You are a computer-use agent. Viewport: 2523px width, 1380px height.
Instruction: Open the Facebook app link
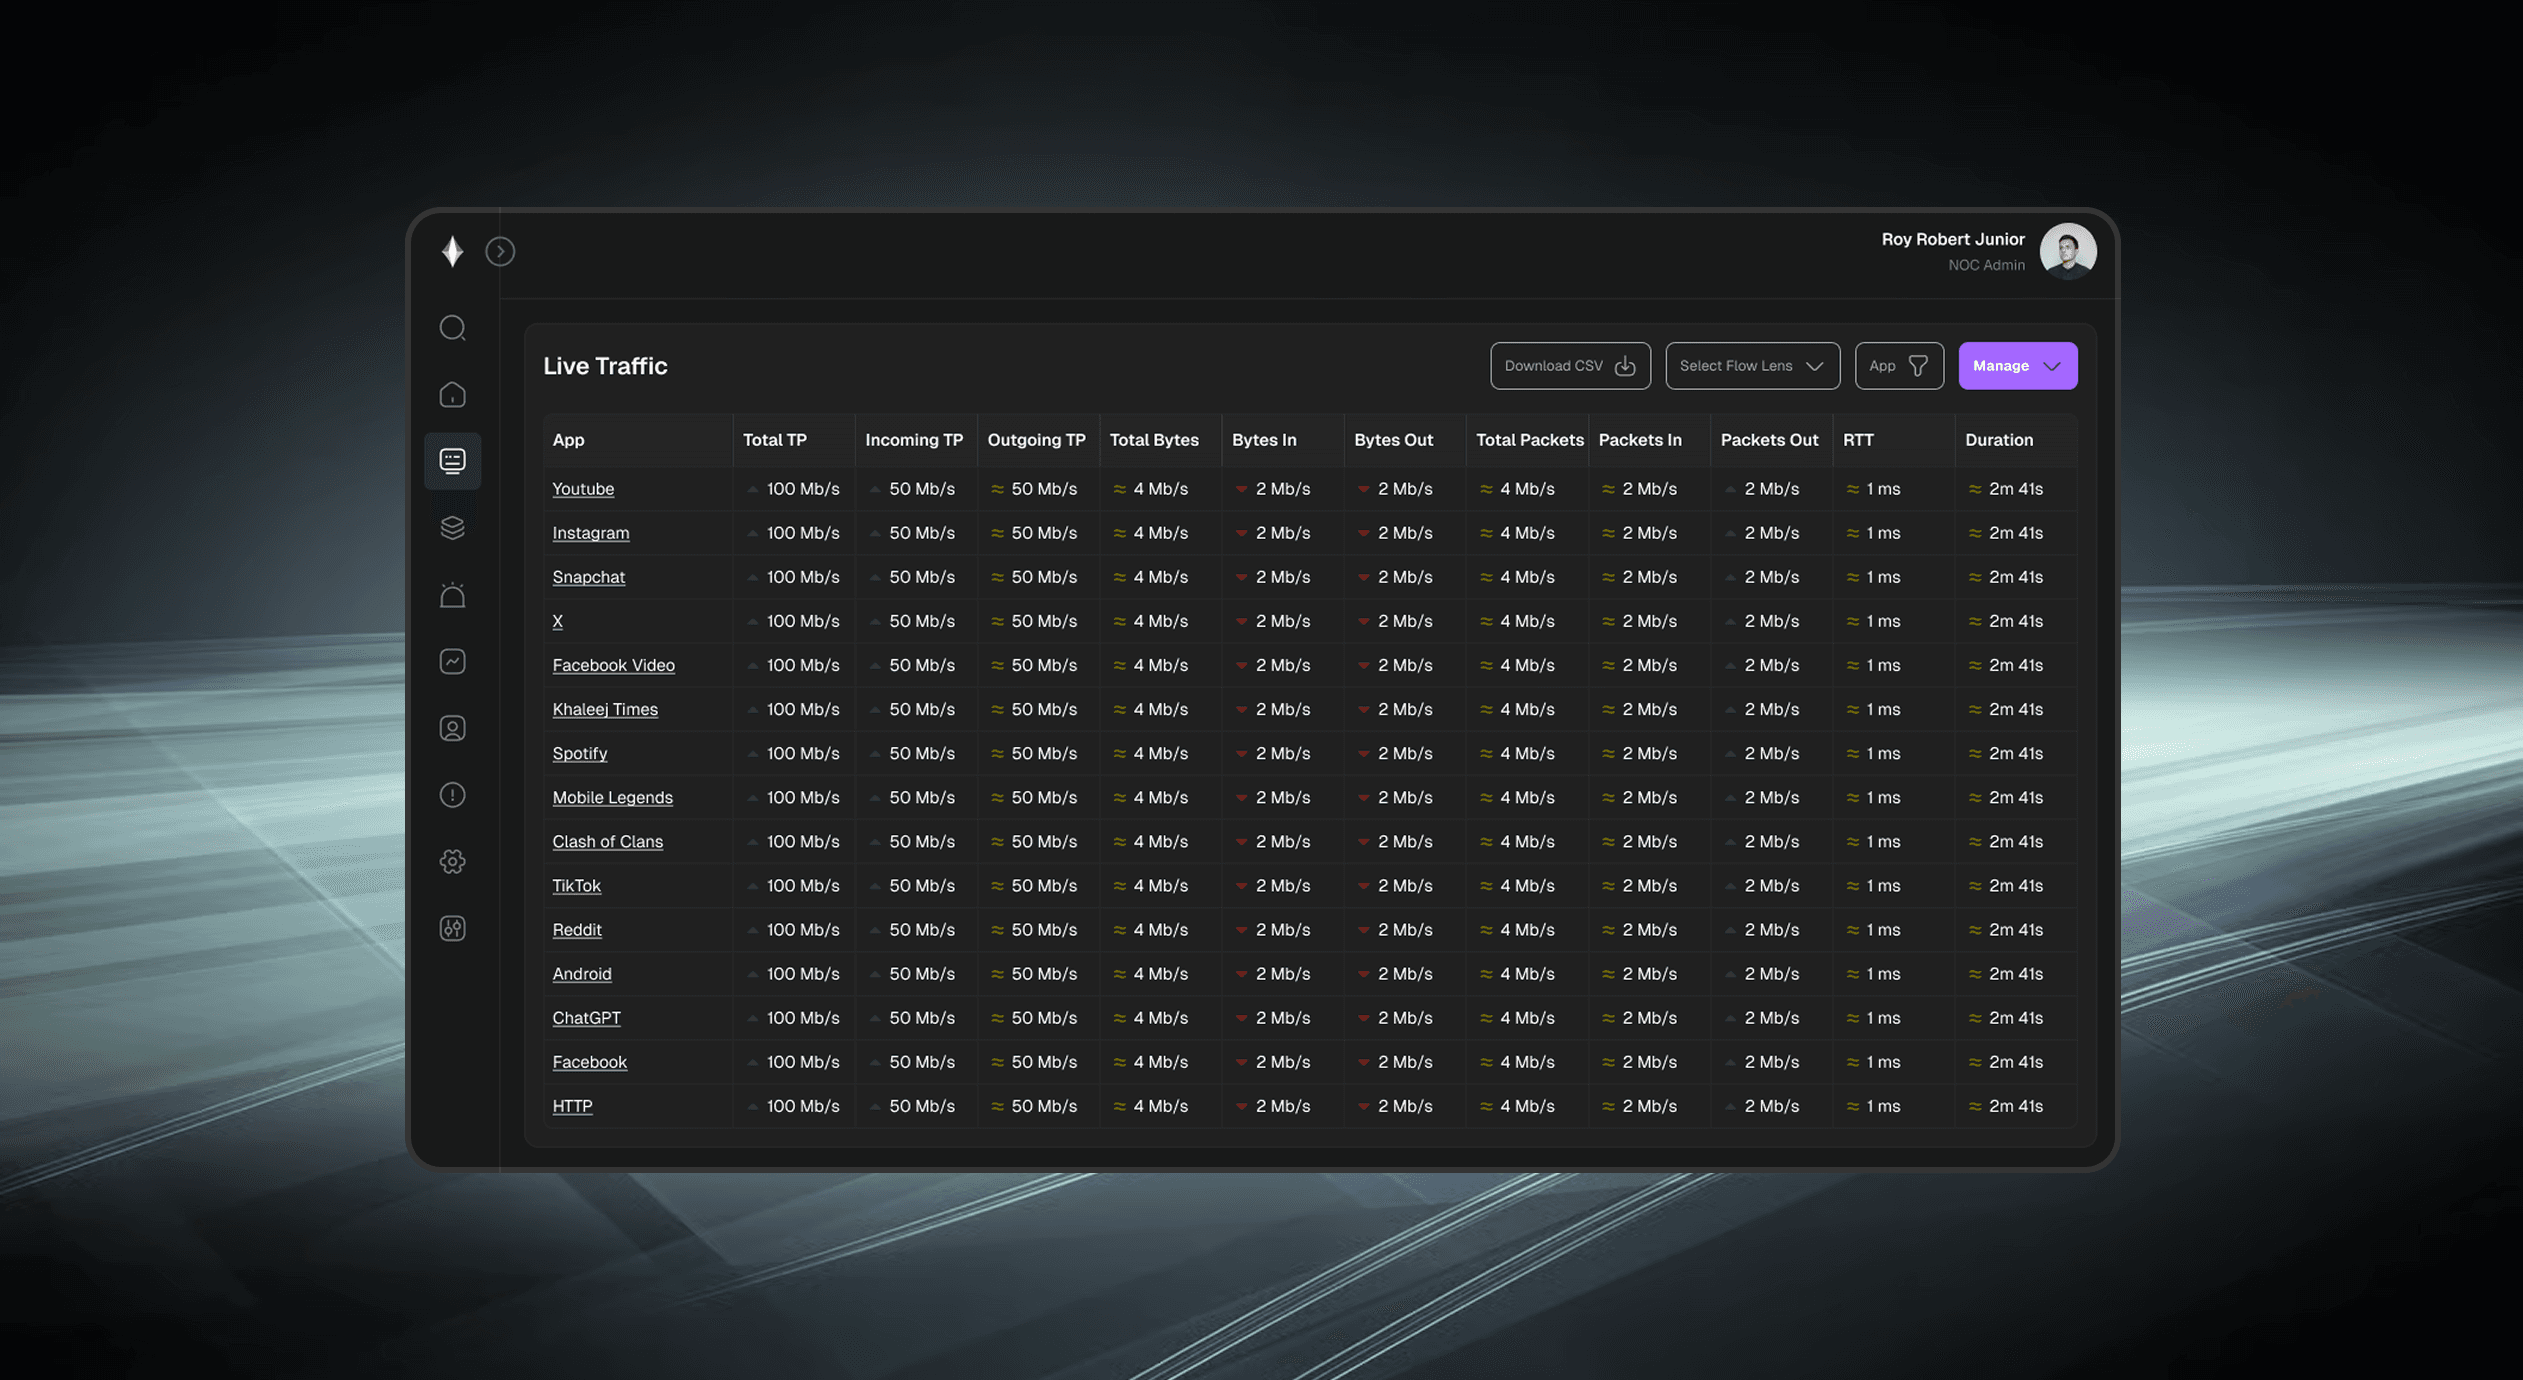[x=590, y=1061]
